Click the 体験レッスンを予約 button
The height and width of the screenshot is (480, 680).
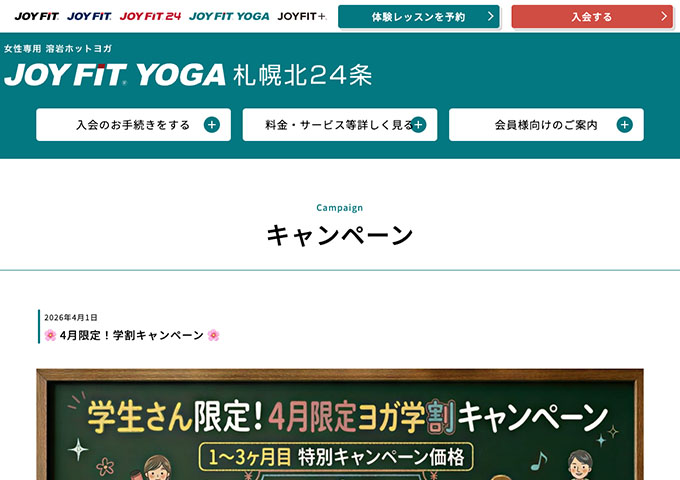point(418,16)
